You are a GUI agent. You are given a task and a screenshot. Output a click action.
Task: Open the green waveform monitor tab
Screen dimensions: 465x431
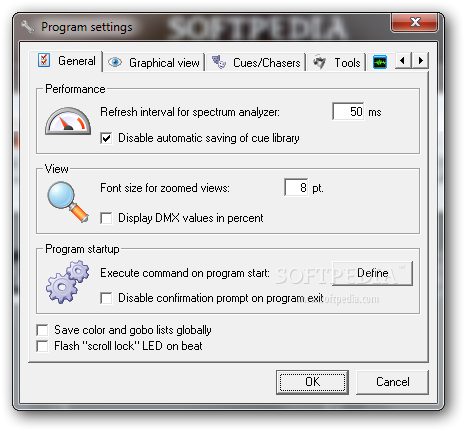(x=380, y=62)
